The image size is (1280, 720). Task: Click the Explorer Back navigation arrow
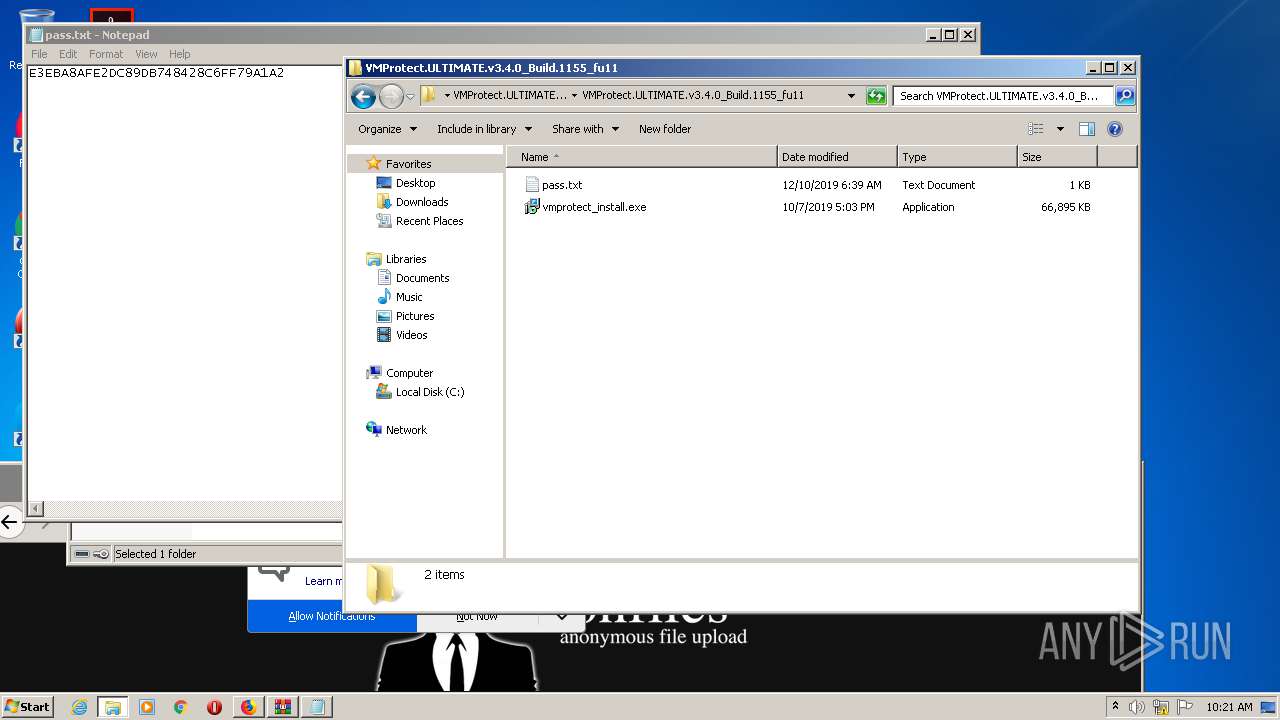tap(364, 96)
